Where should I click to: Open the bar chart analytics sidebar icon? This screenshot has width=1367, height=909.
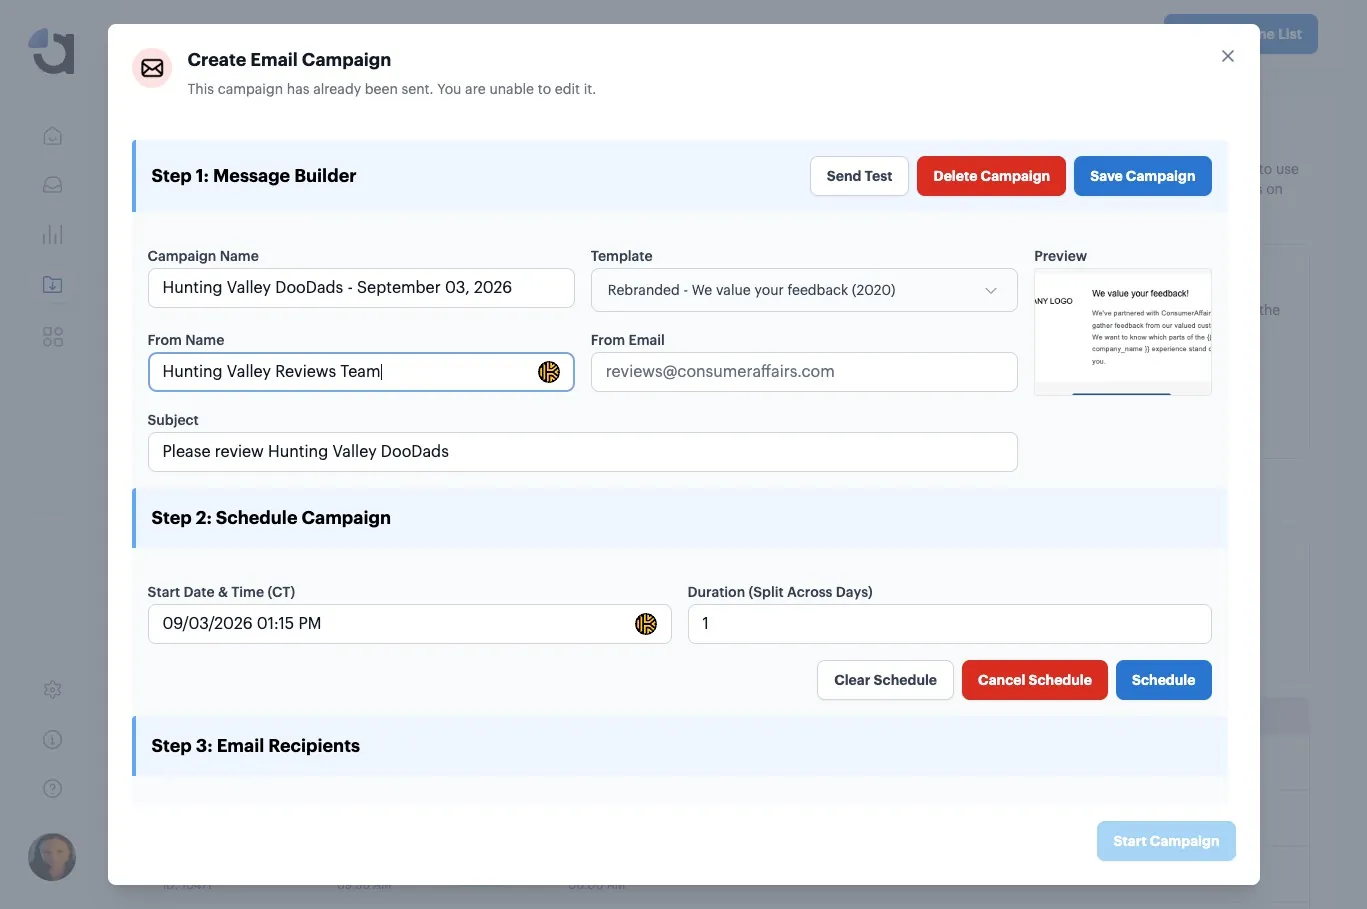coord(53,235)
